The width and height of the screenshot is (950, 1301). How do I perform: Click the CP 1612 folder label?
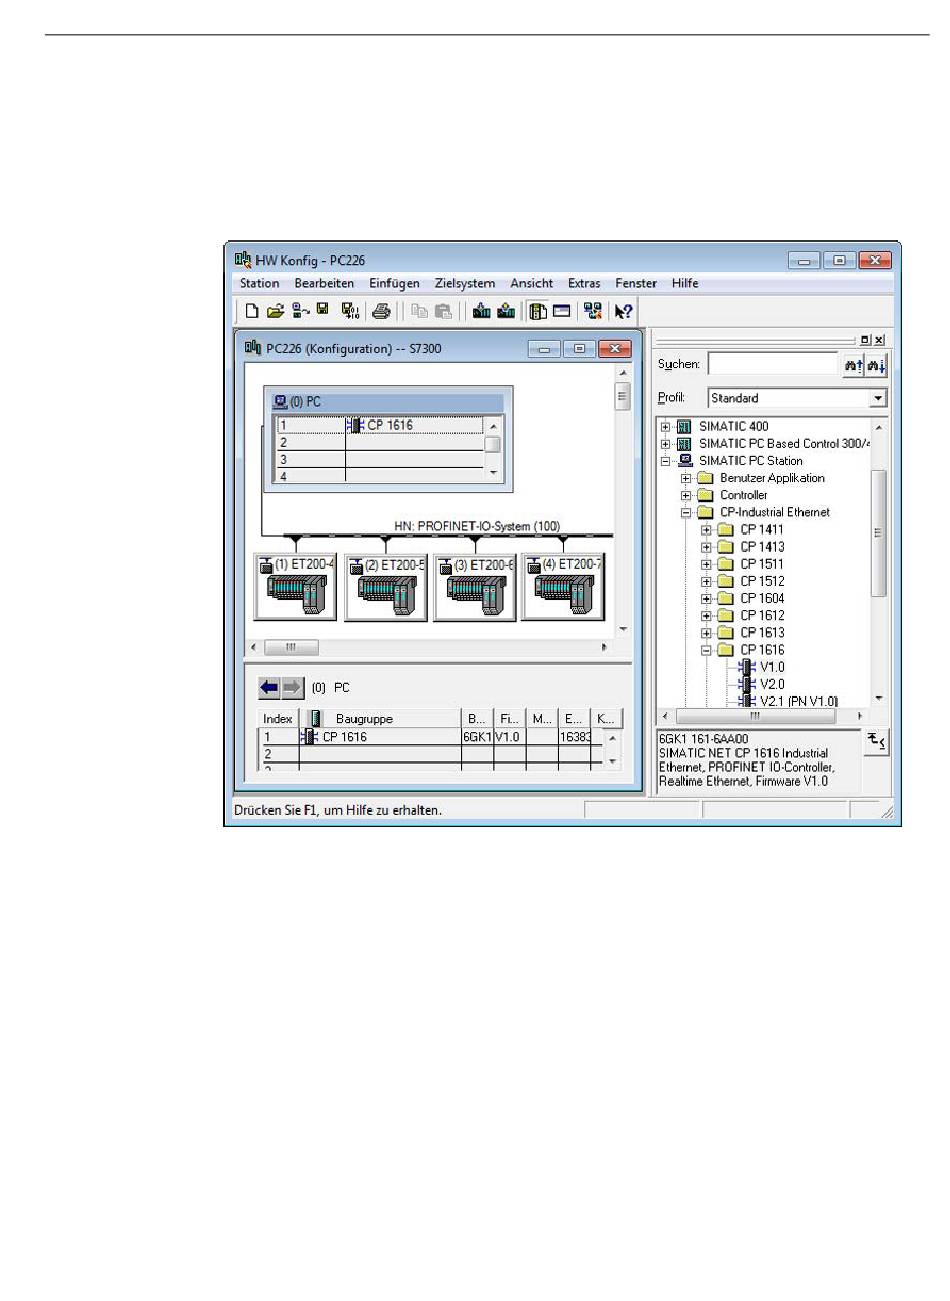tap(762, 615)
